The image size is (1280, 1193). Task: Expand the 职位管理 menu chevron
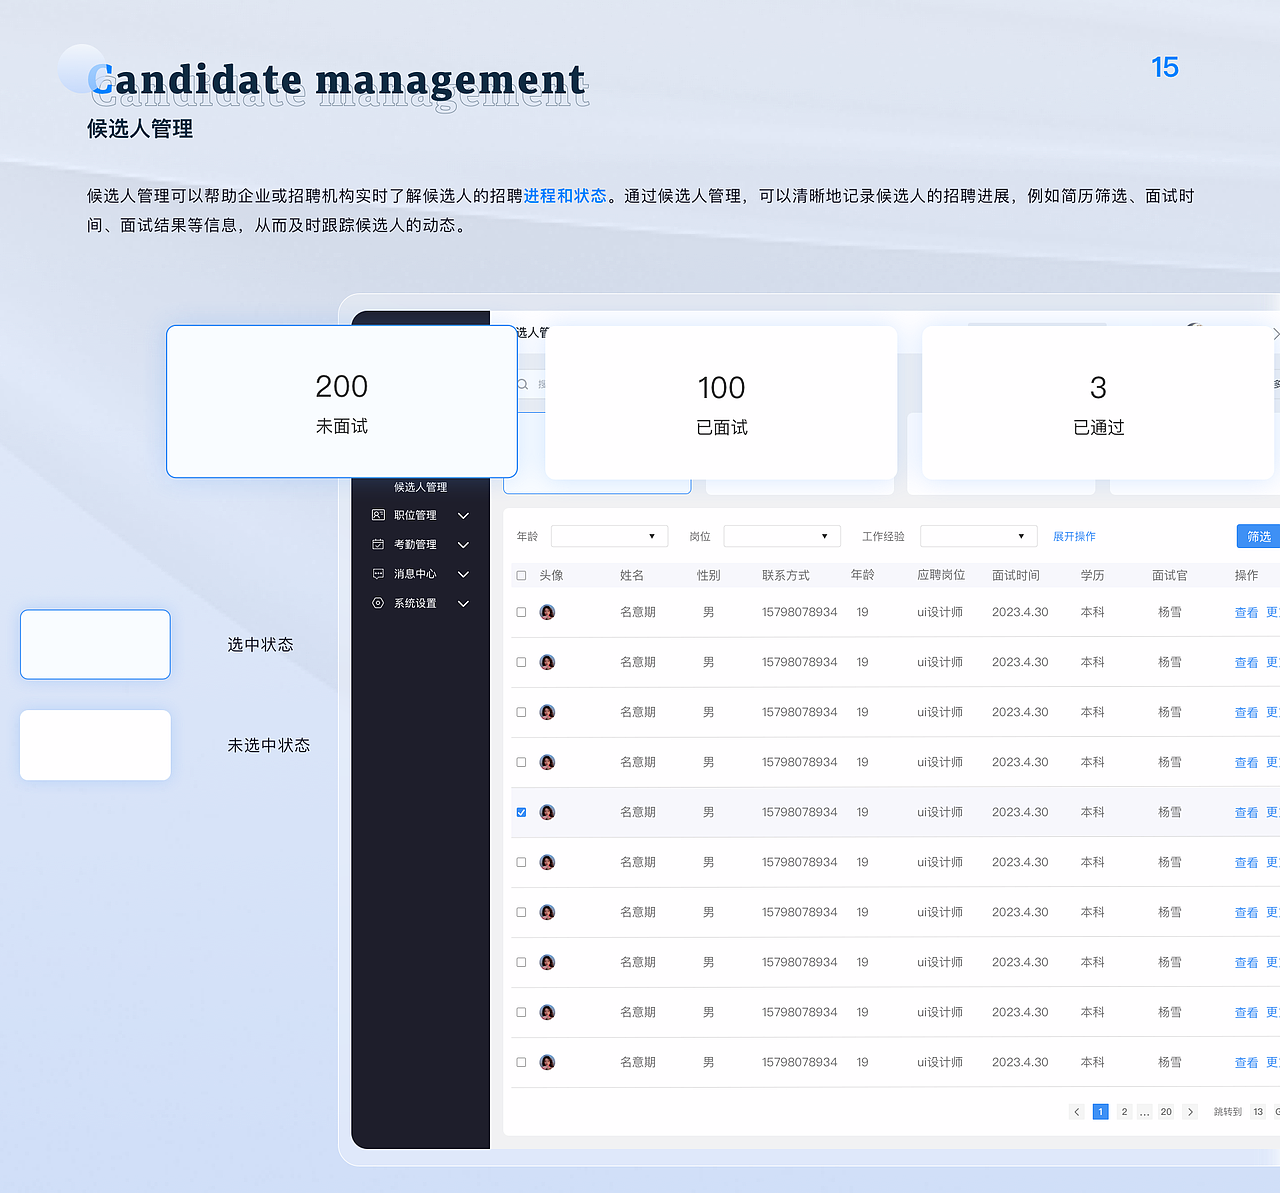[x=463, y=516]
